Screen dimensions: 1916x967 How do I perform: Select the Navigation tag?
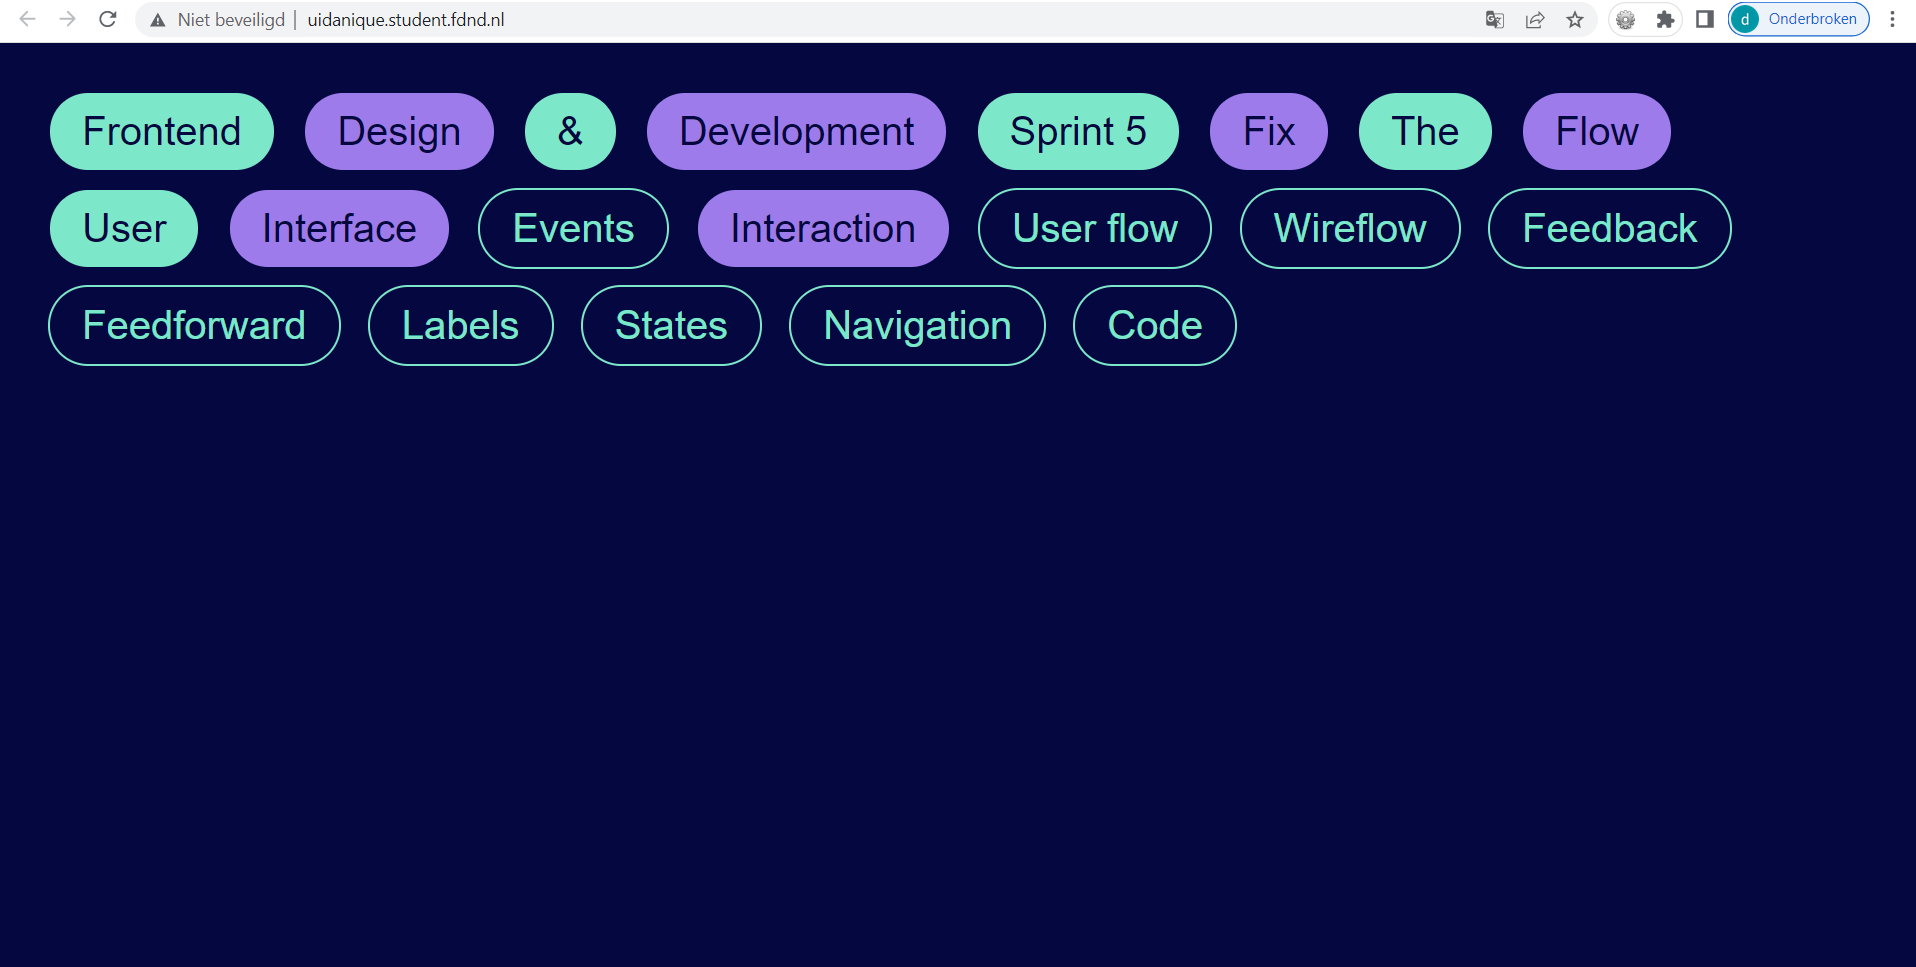[x=917, y=325]
